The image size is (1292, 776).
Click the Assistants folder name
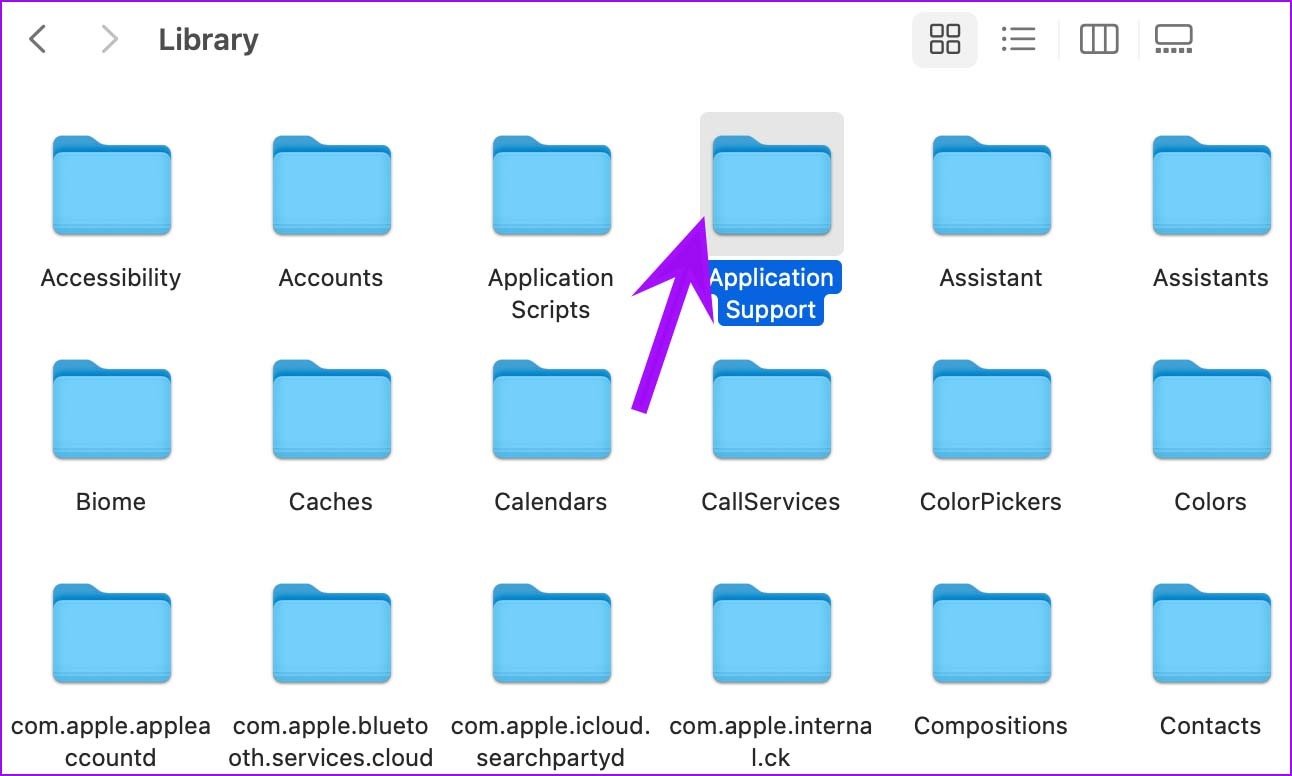point(1211,278)
